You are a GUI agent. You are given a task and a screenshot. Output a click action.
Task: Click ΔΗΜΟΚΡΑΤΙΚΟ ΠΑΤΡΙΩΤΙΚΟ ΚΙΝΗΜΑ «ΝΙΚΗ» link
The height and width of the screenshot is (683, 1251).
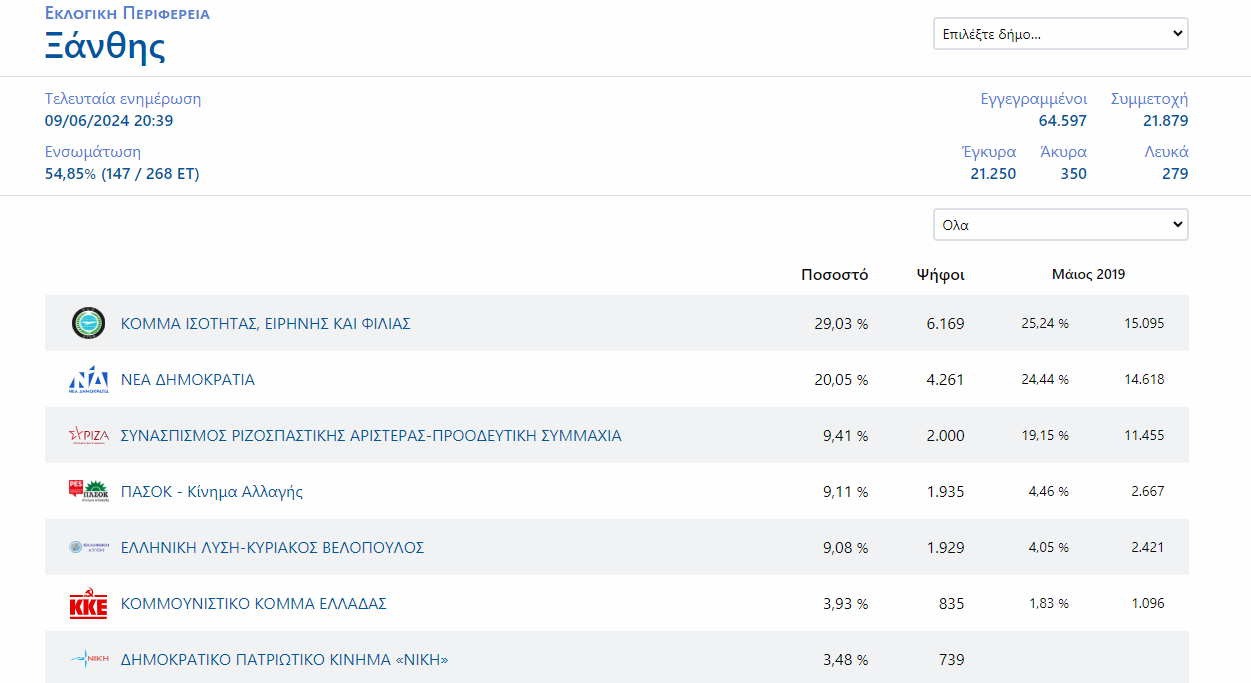(285, 660)
